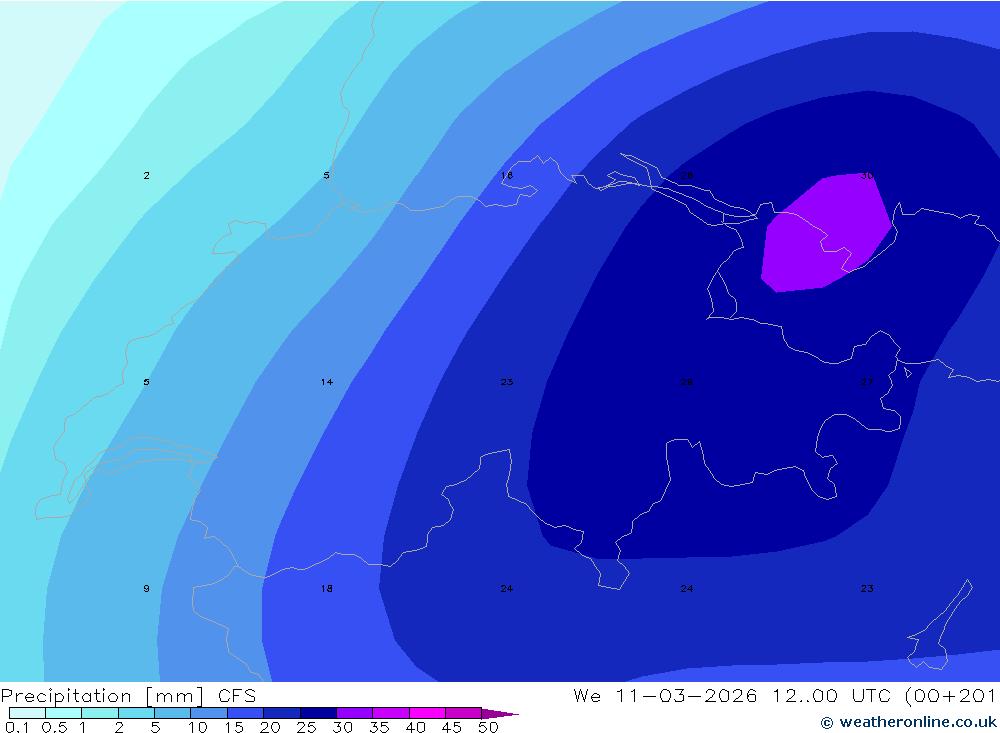The image size is (1000, 733).
Task: Click the map grid value 27
Action: [x=867, y=382]
